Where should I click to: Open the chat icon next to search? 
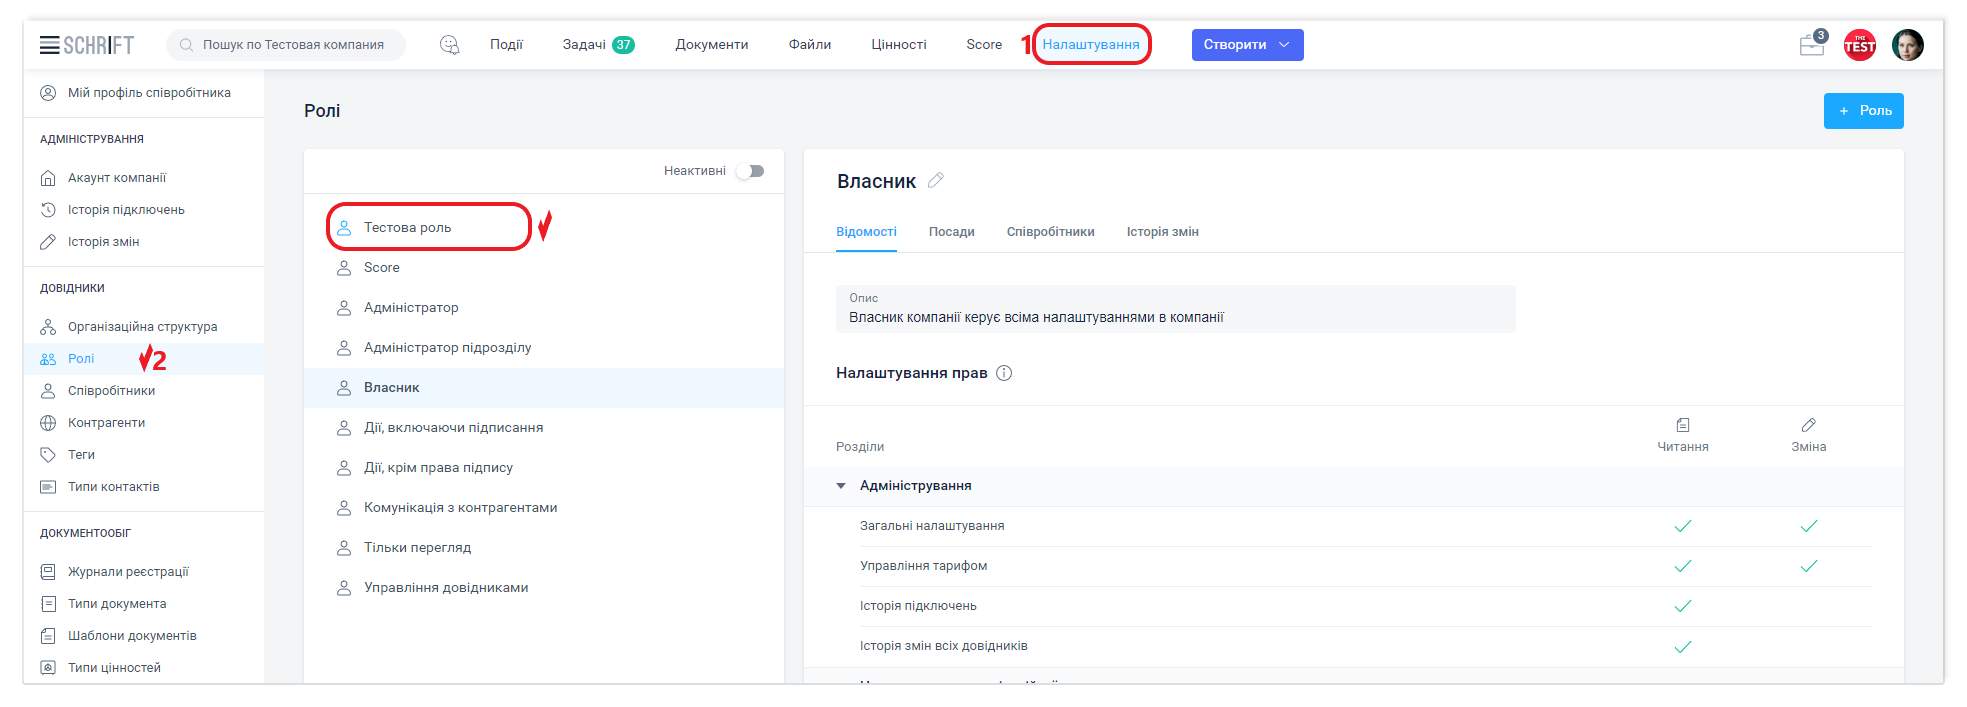[x=450, y=45]
